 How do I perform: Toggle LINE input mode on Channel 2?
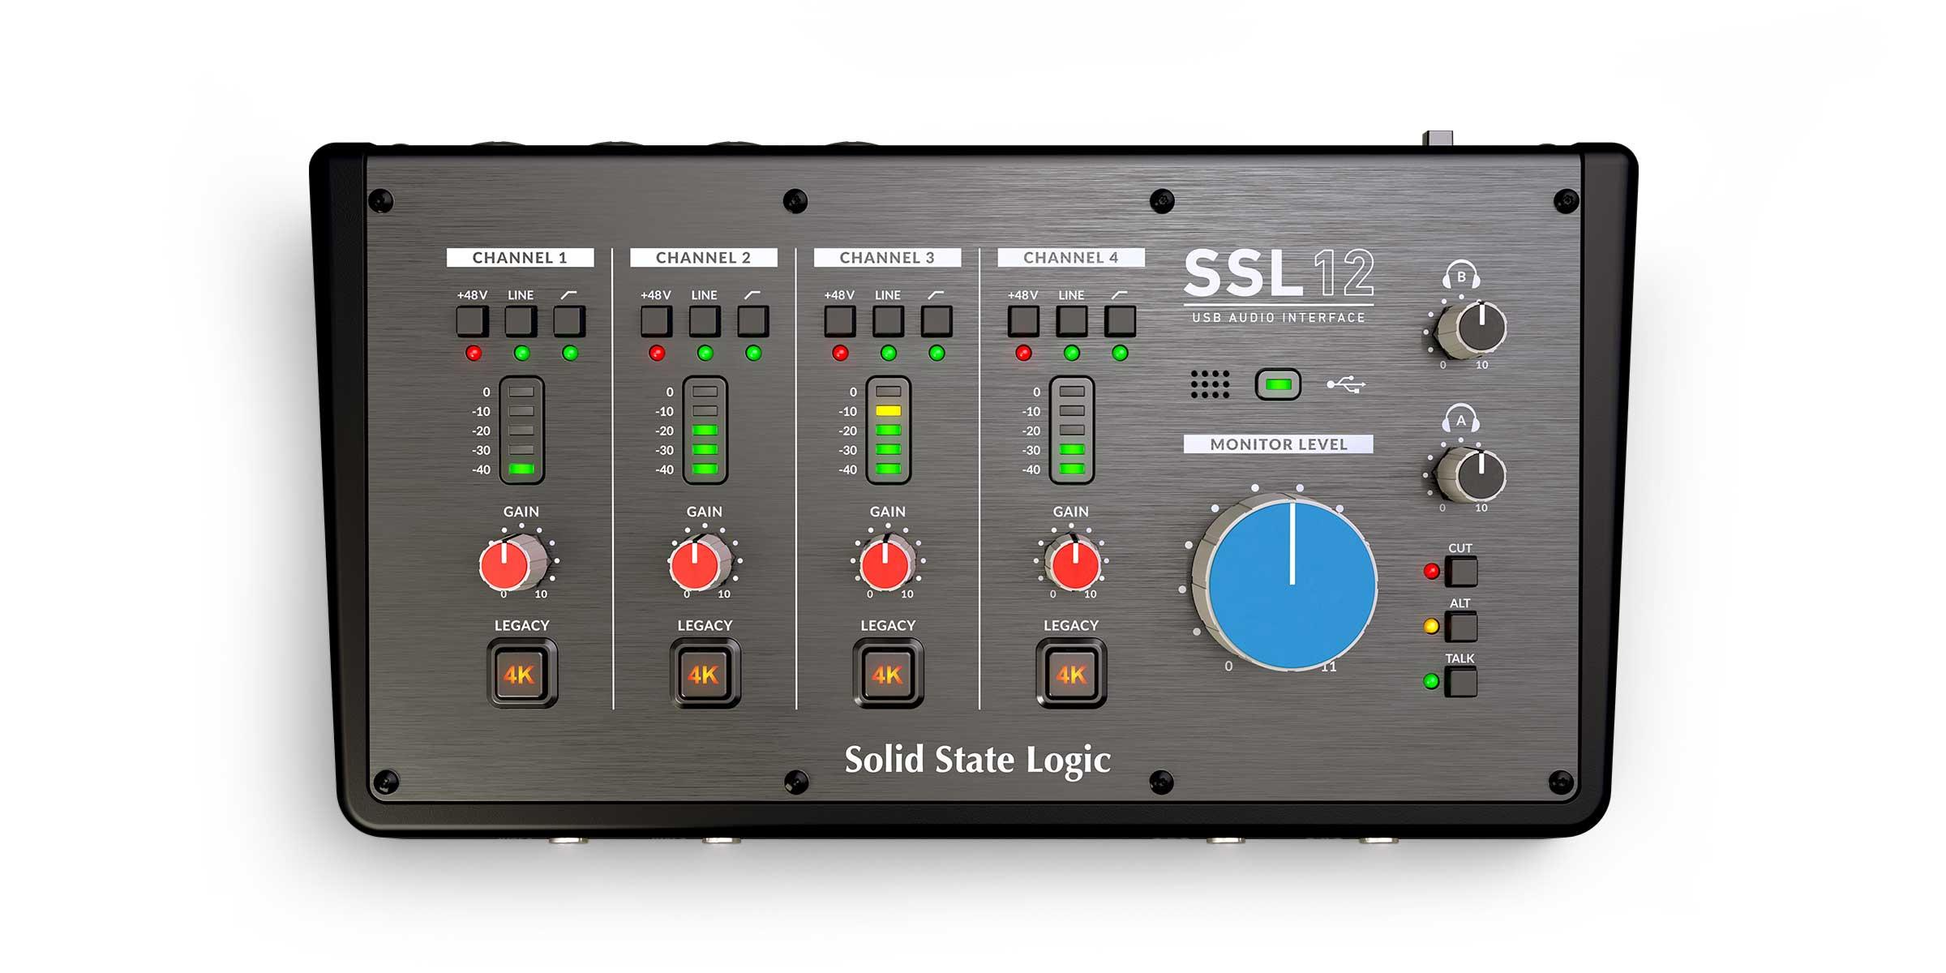pos(705,320)
